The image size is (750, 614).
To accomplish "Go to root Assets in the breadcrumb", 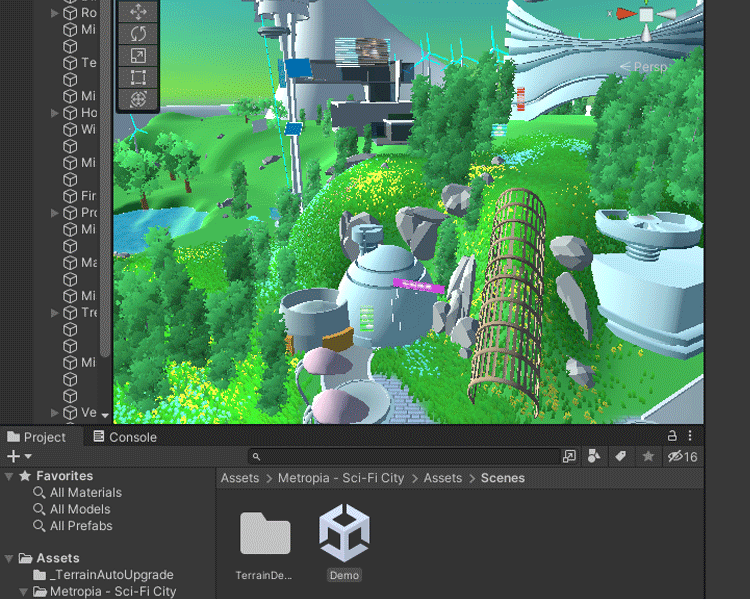I will tap(240, 478).
